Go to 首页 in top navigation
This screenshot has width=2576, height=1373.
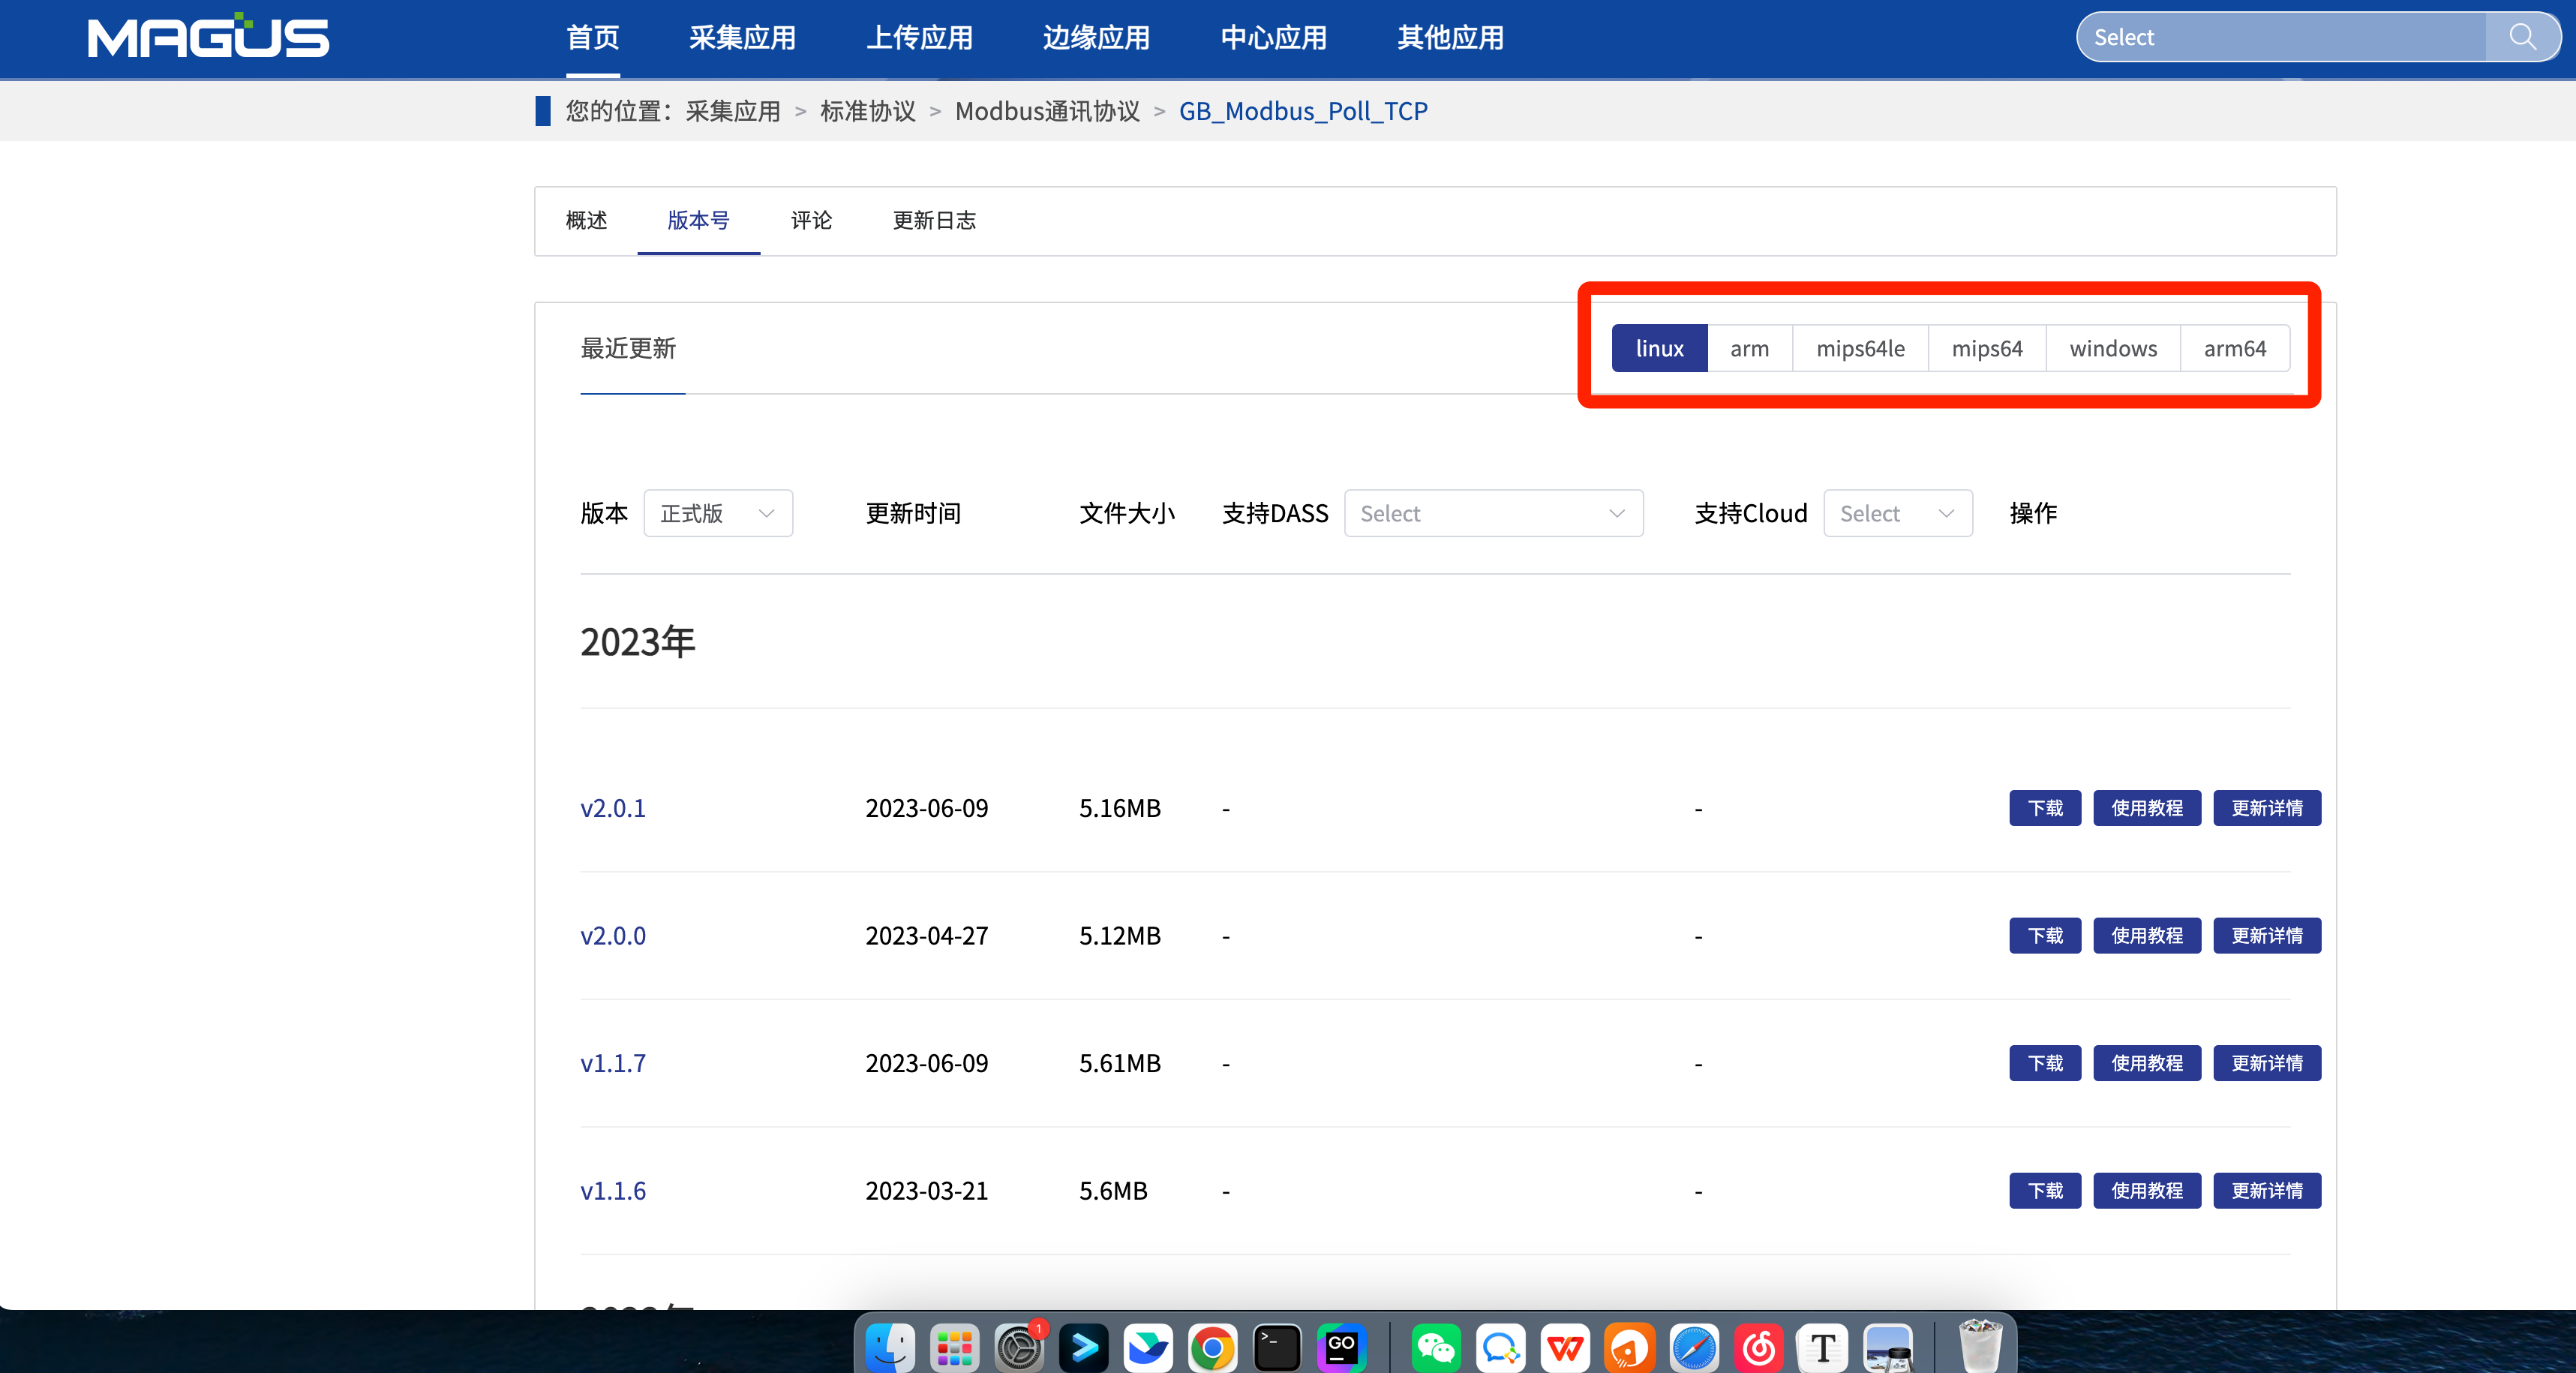pos(593,38)
